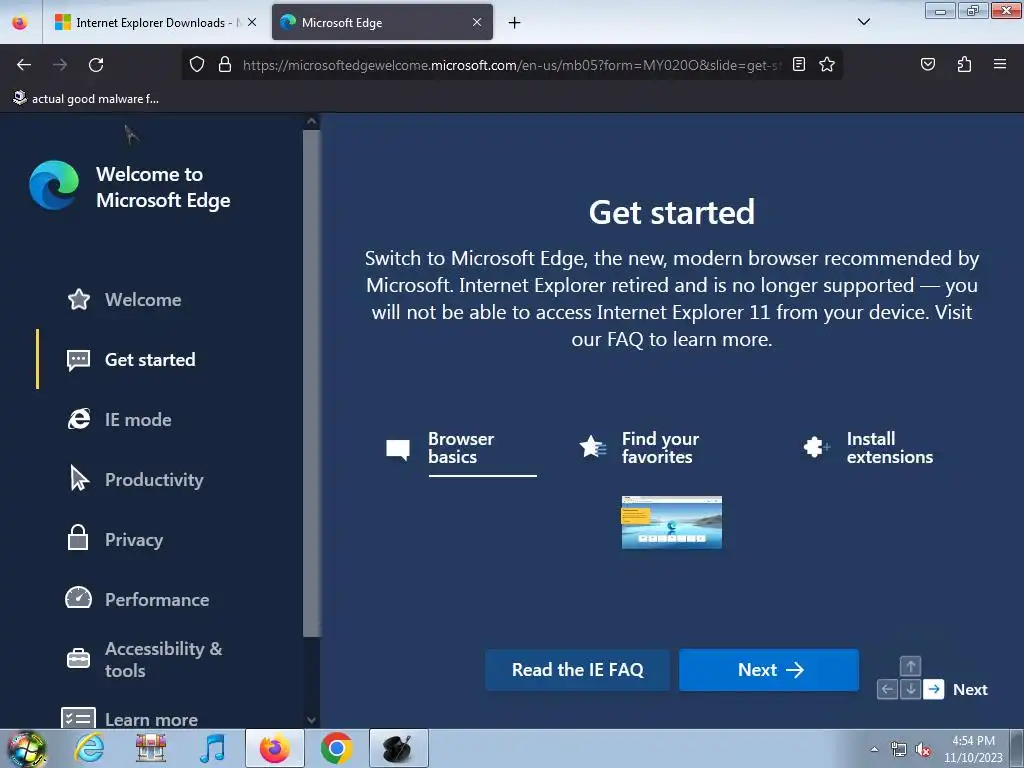
Task: Go back with the browser back arrow
Action: point(24,65)
